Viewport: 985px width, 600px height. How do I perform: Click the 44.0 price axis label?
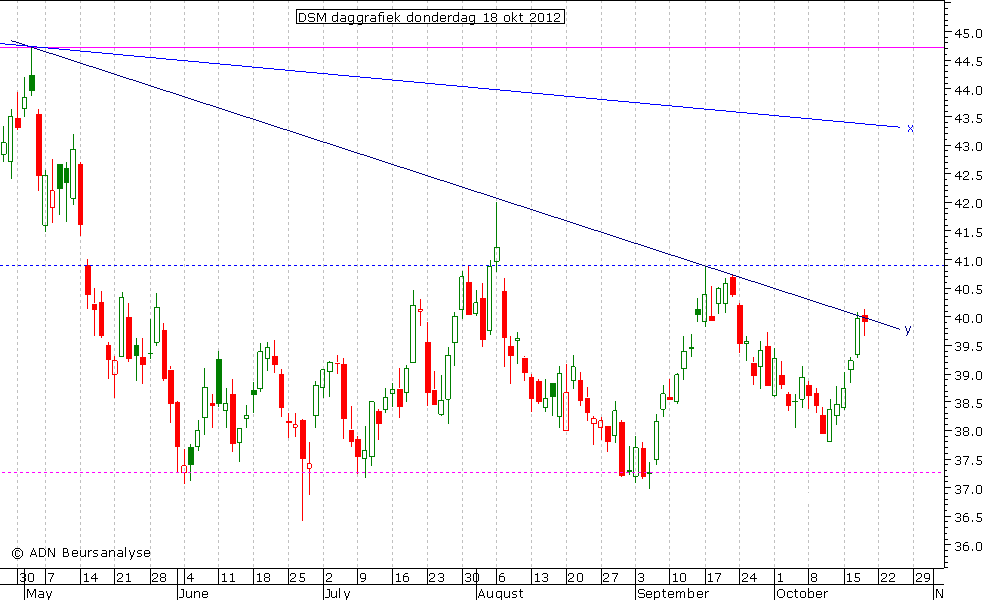tap(968, 90)
